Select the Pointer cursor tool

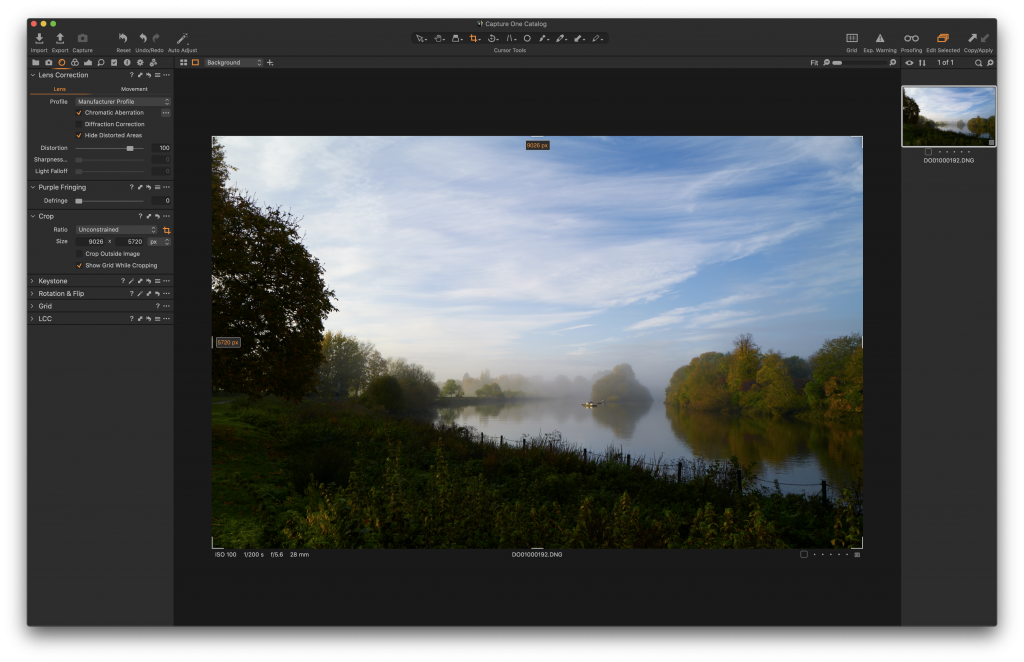pyautogui.click(x=421, y=39)
